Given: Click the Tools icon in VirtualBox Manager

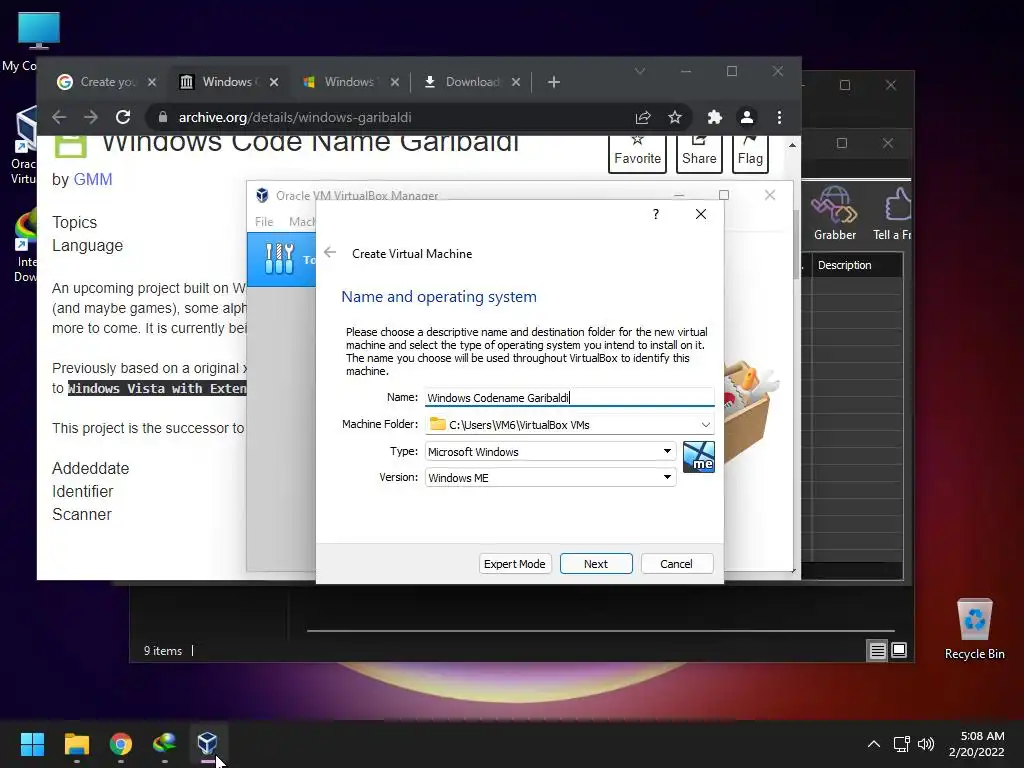Looking at the screenshot, I should (x=280, y=259).
